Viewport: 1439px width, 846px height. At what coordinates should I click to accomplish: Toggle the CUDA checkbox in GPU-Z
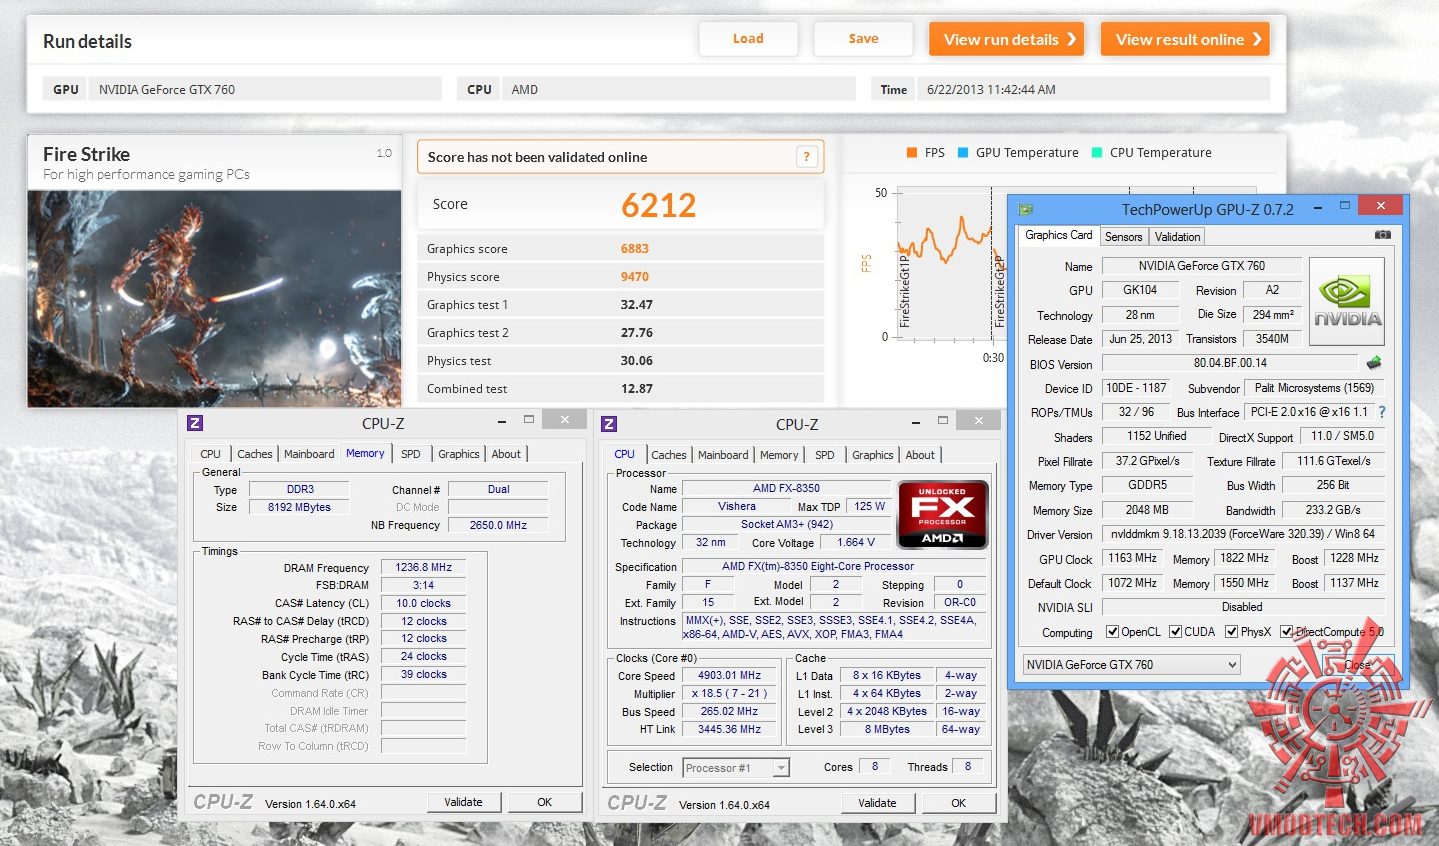pyautogui.click(x=1175, y=632)
